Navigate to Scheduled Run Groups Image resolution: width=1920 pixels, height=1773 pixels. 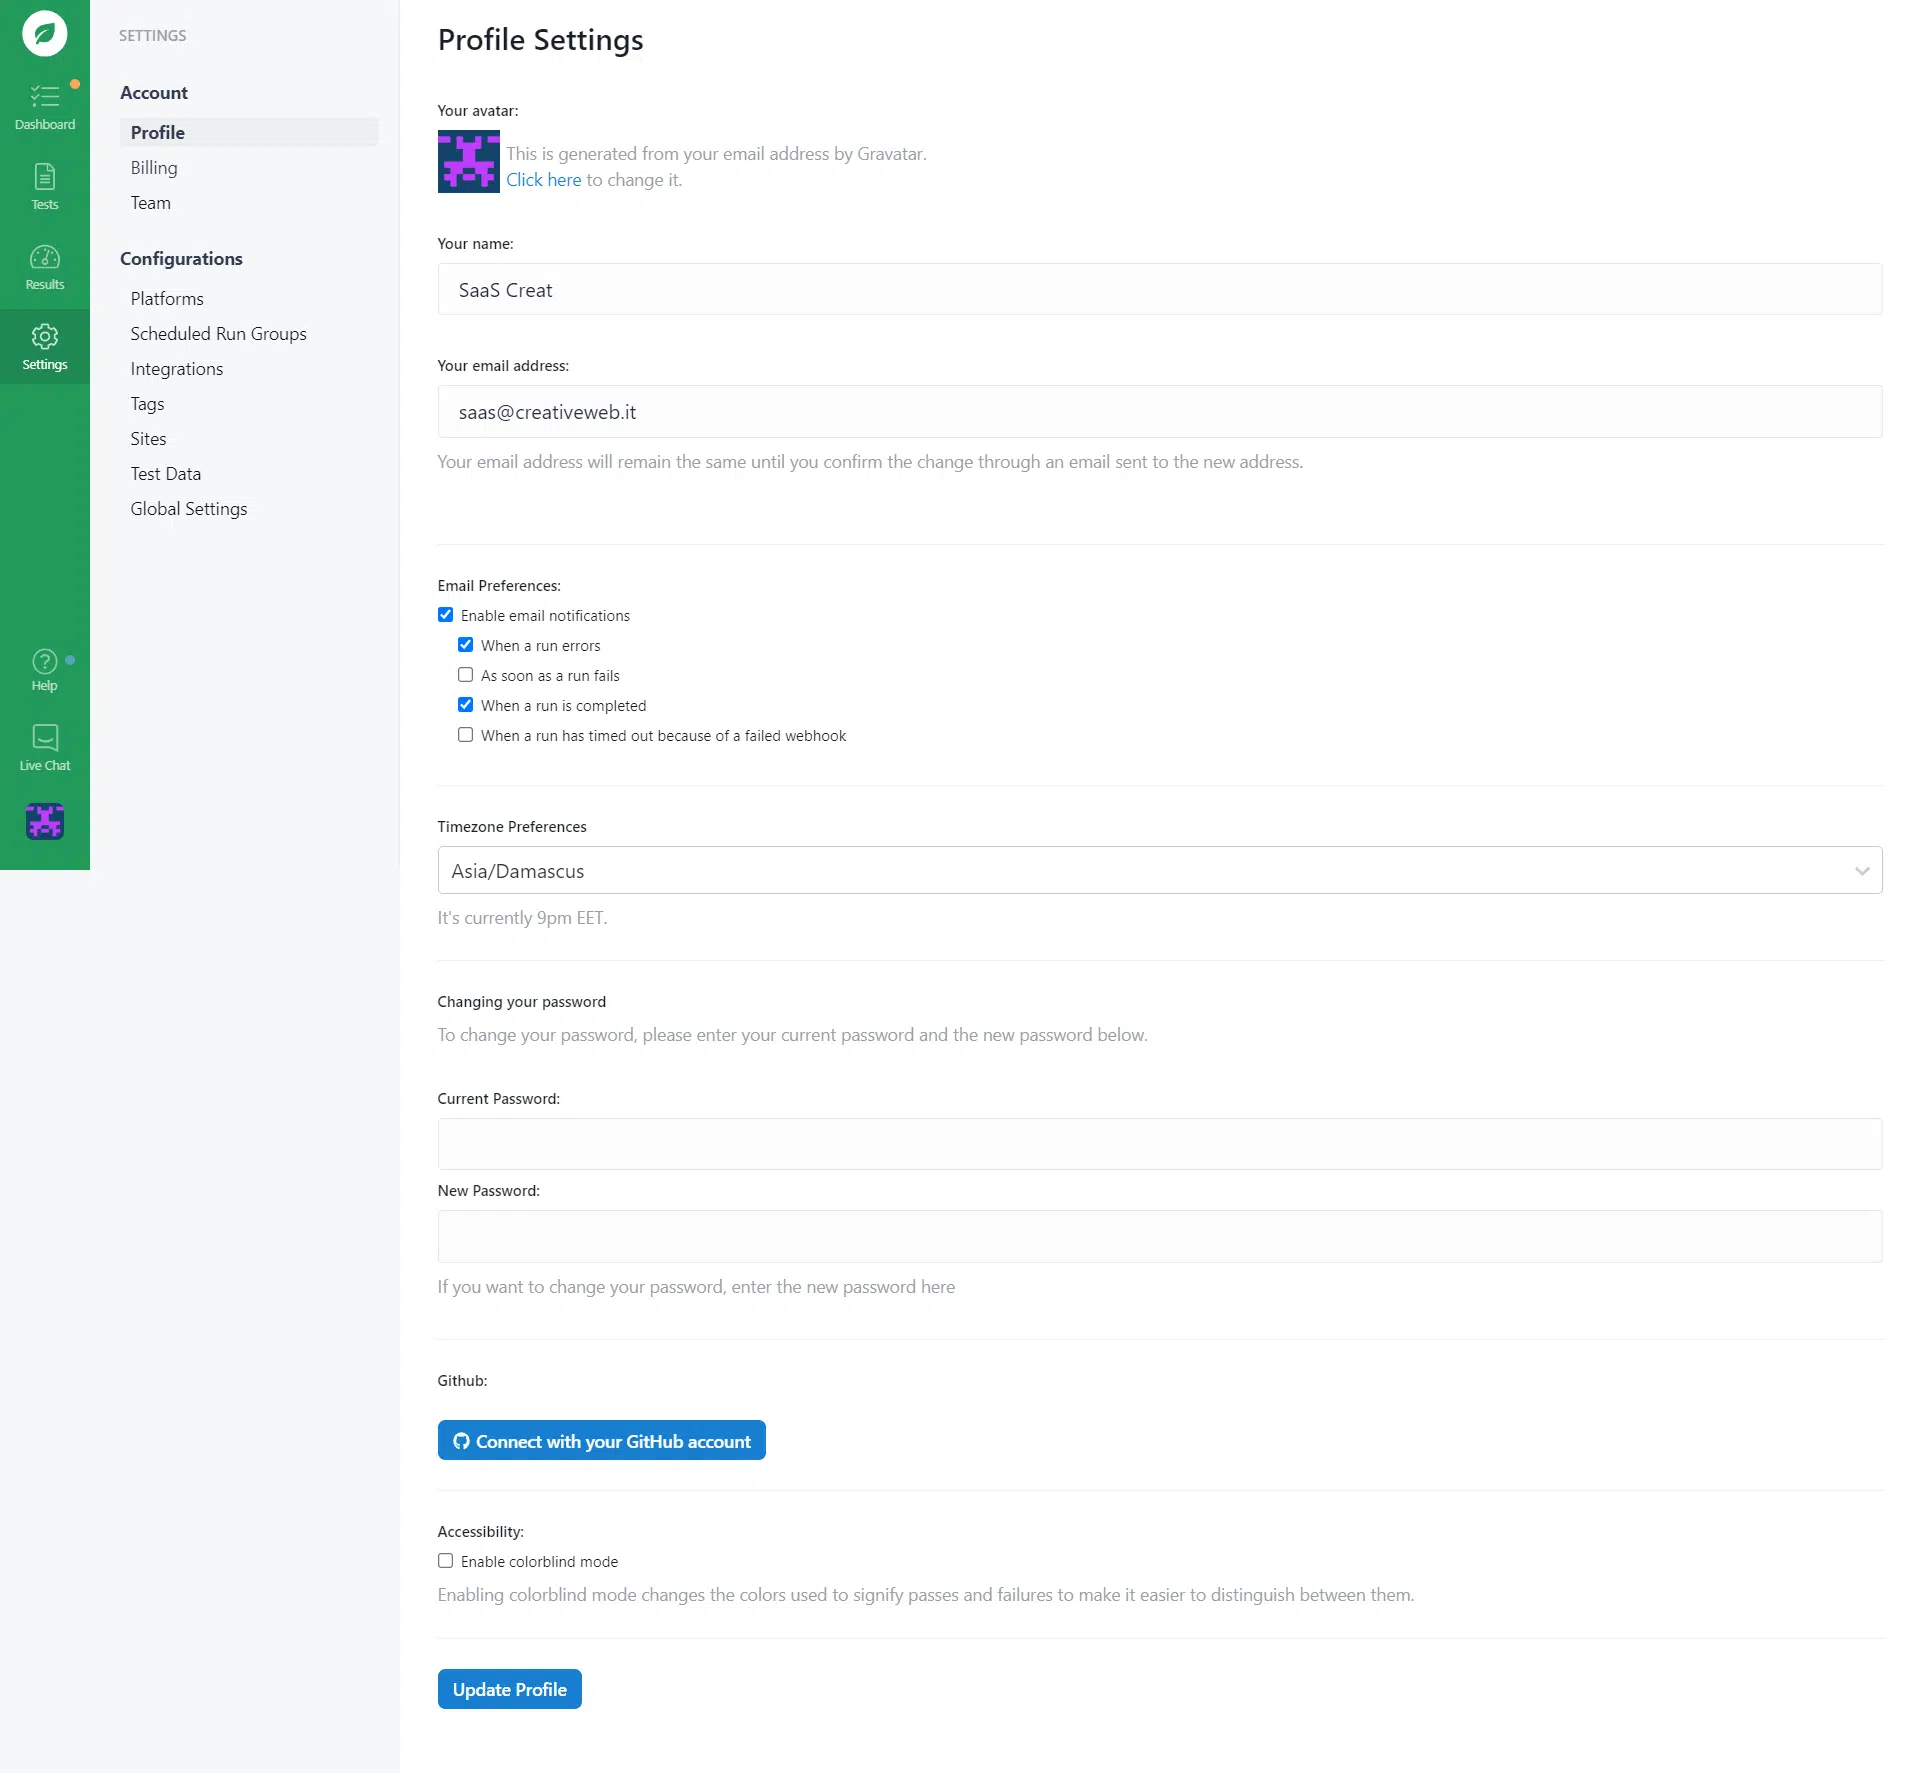(218, 334)
